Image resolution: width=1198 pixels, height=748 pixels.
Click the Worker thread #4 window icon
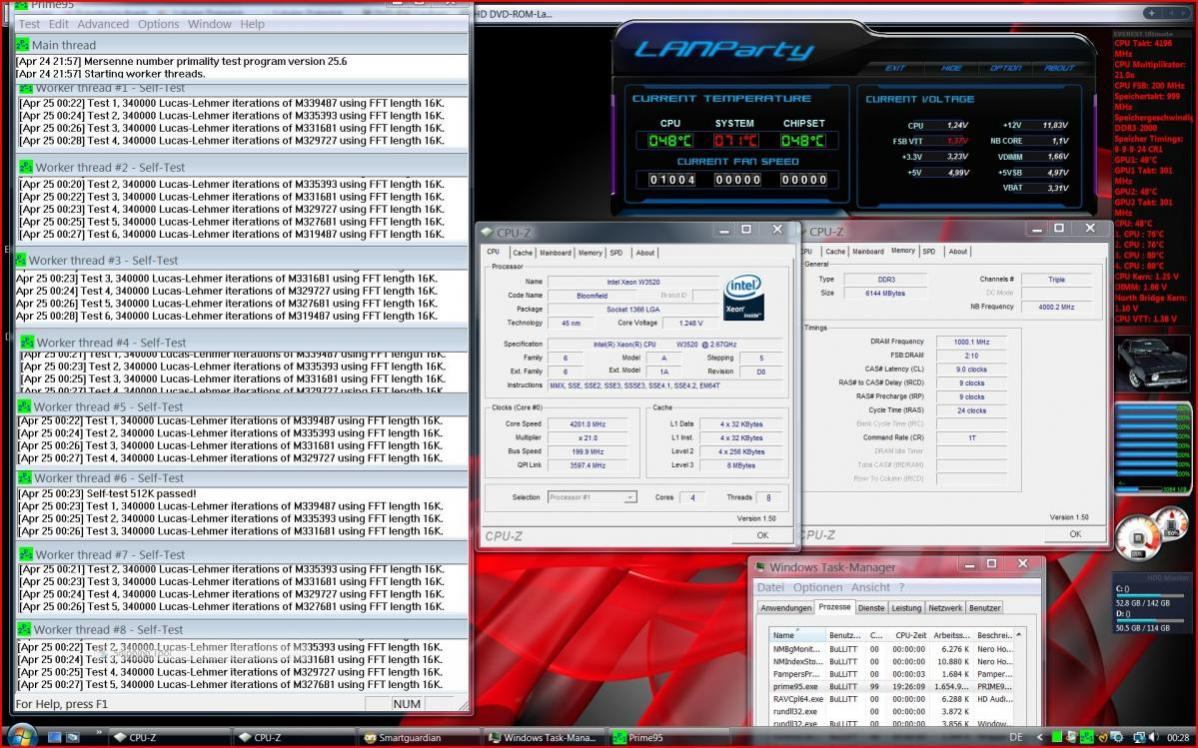click(27, 342)
